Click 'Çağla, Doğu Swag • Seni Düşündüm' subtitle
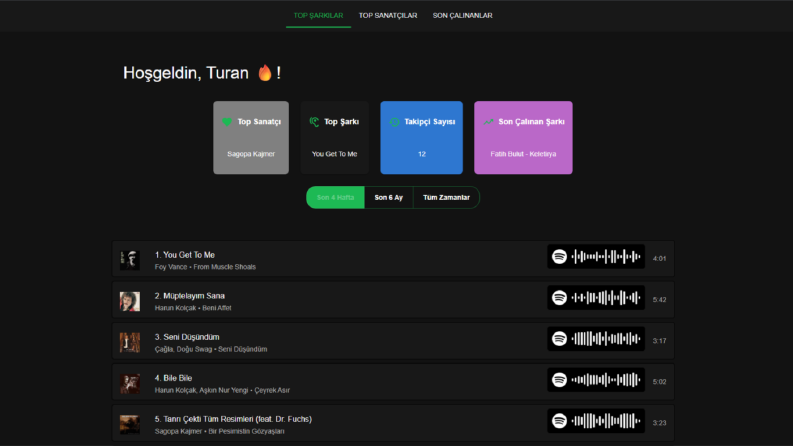Image resolution: width=793 pixels, height=446 pixels. (x=211, y=349)
